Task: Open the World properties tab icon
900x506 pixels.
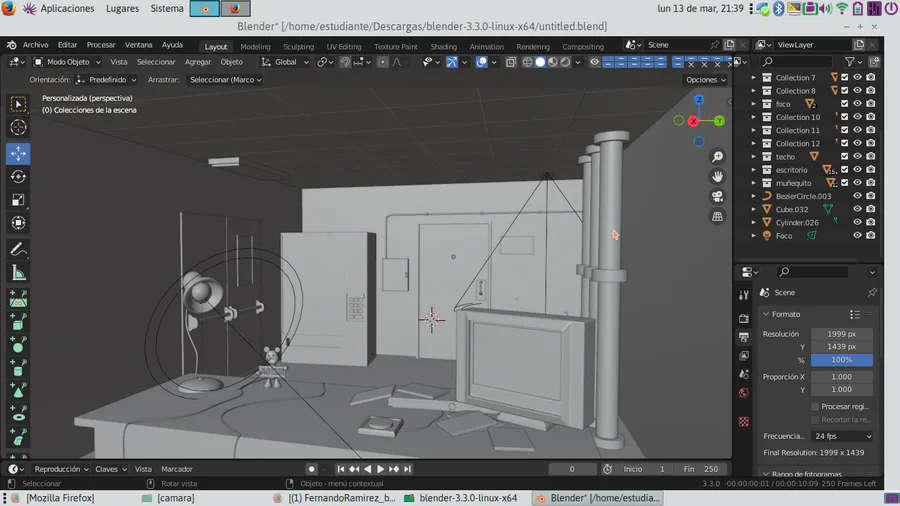Action: tap(744, 393)
